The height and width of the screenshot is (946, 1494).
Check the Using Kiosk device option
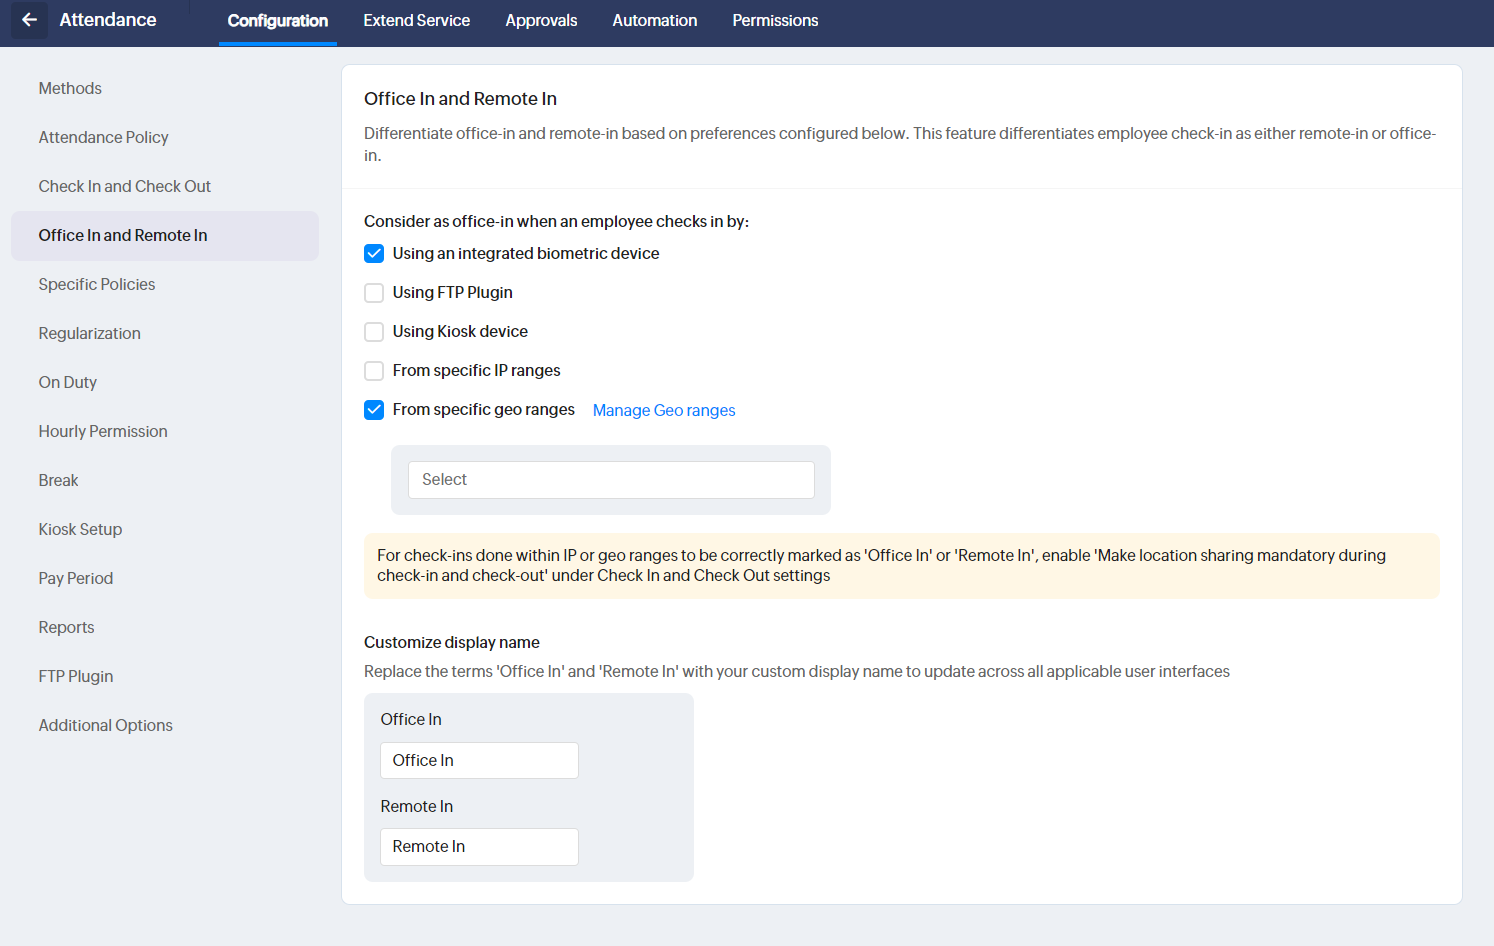[x=374, y=332]
